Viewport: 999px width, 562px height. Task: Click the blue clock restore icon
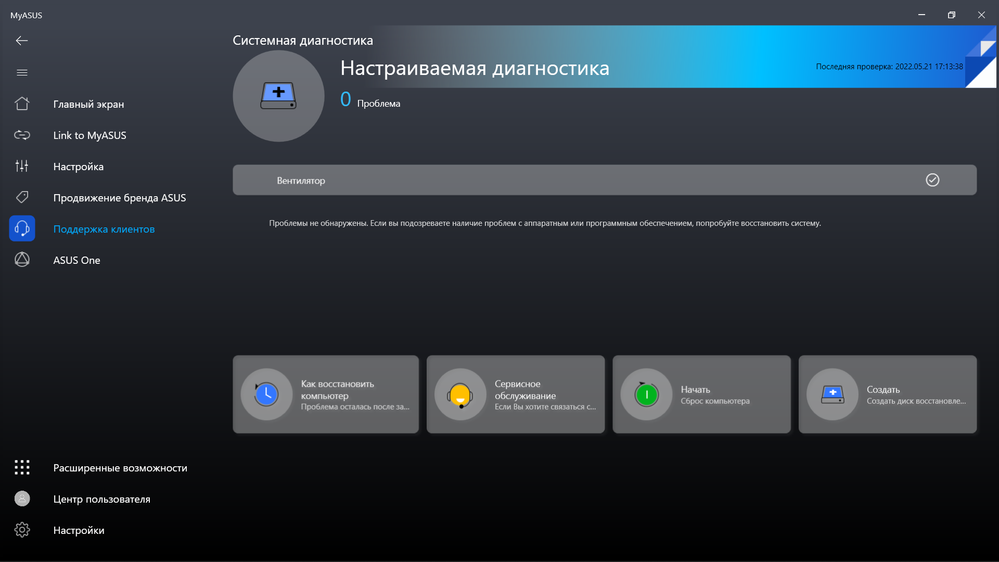(x=266, y=394)
